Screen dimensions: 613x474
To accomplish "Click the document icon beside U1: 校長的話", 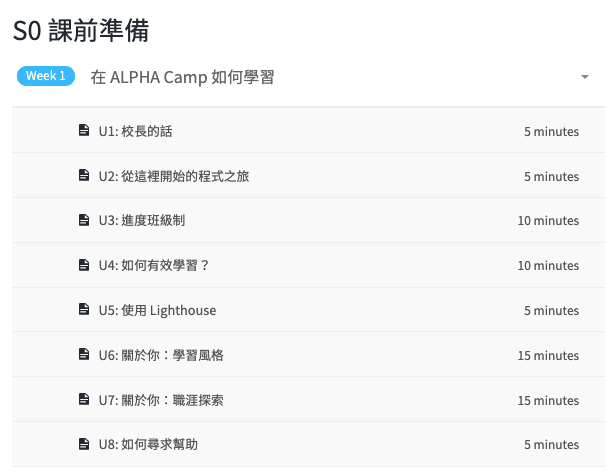I will (x=84, y=130).
